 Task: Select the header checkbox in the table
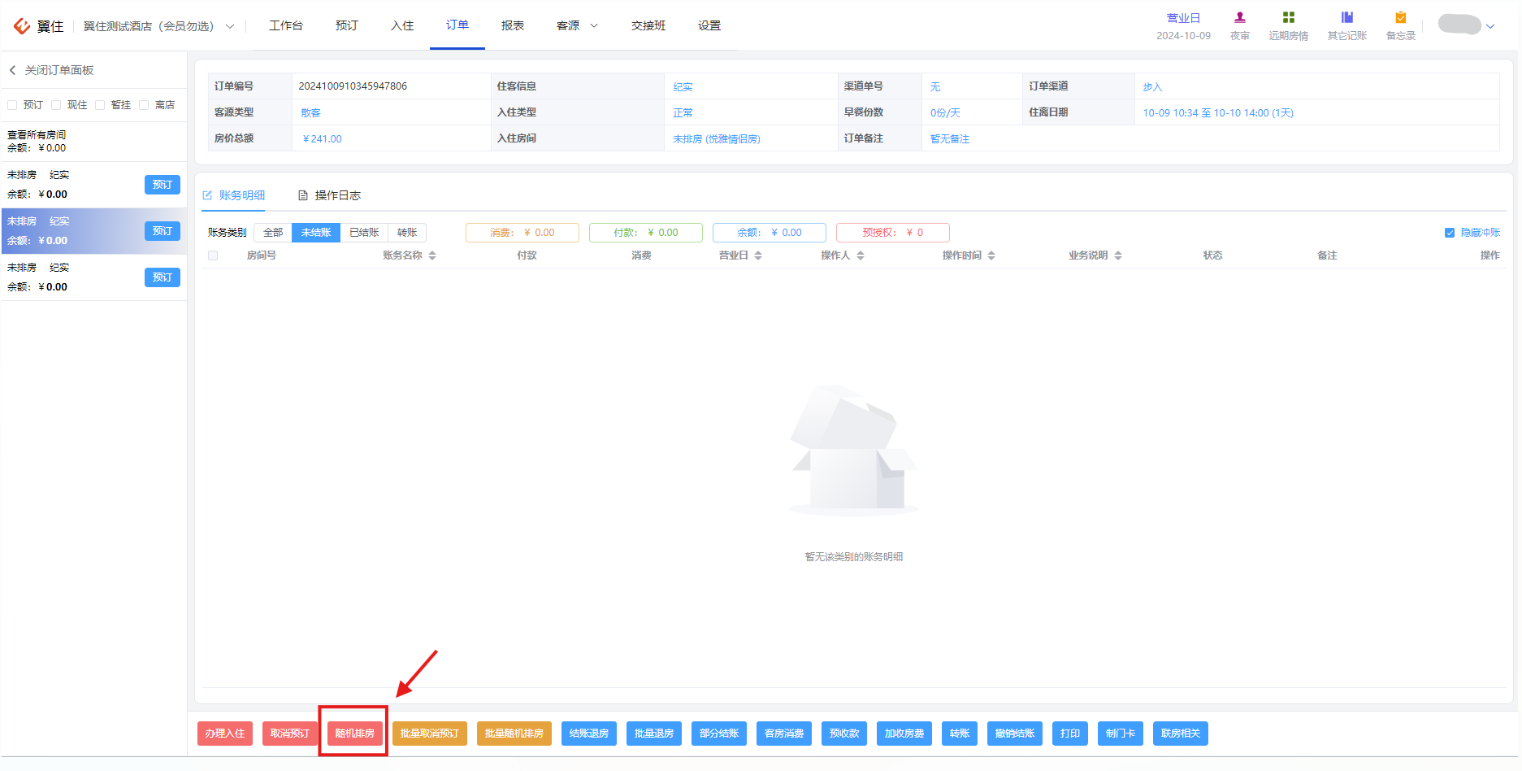click(212, 256)
